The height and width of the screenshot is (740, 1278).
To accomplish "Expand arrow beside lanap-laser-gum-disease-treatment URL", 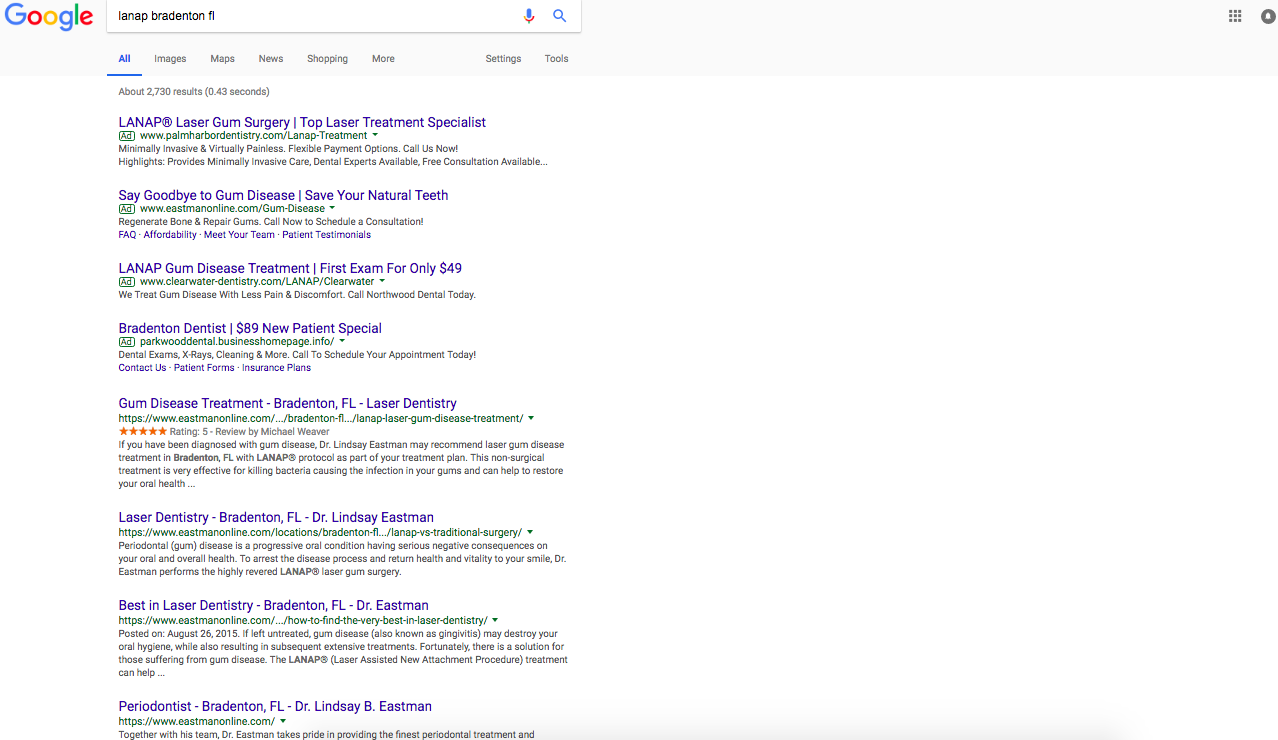I will coord(531,418).
